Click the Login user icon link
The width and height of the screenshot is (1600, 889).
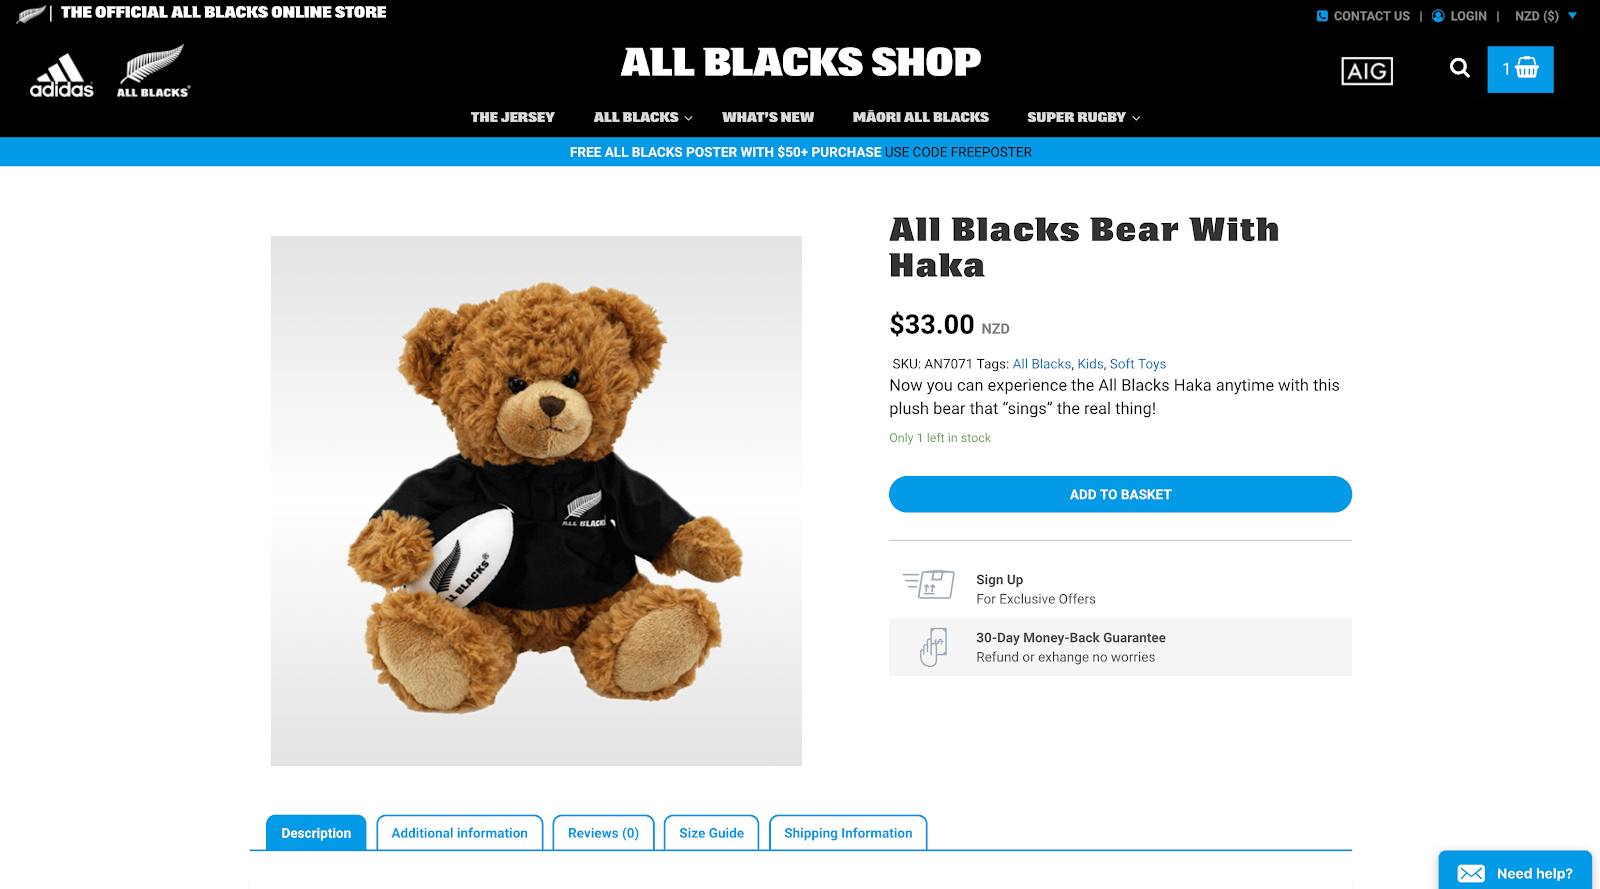(1459, 16)
